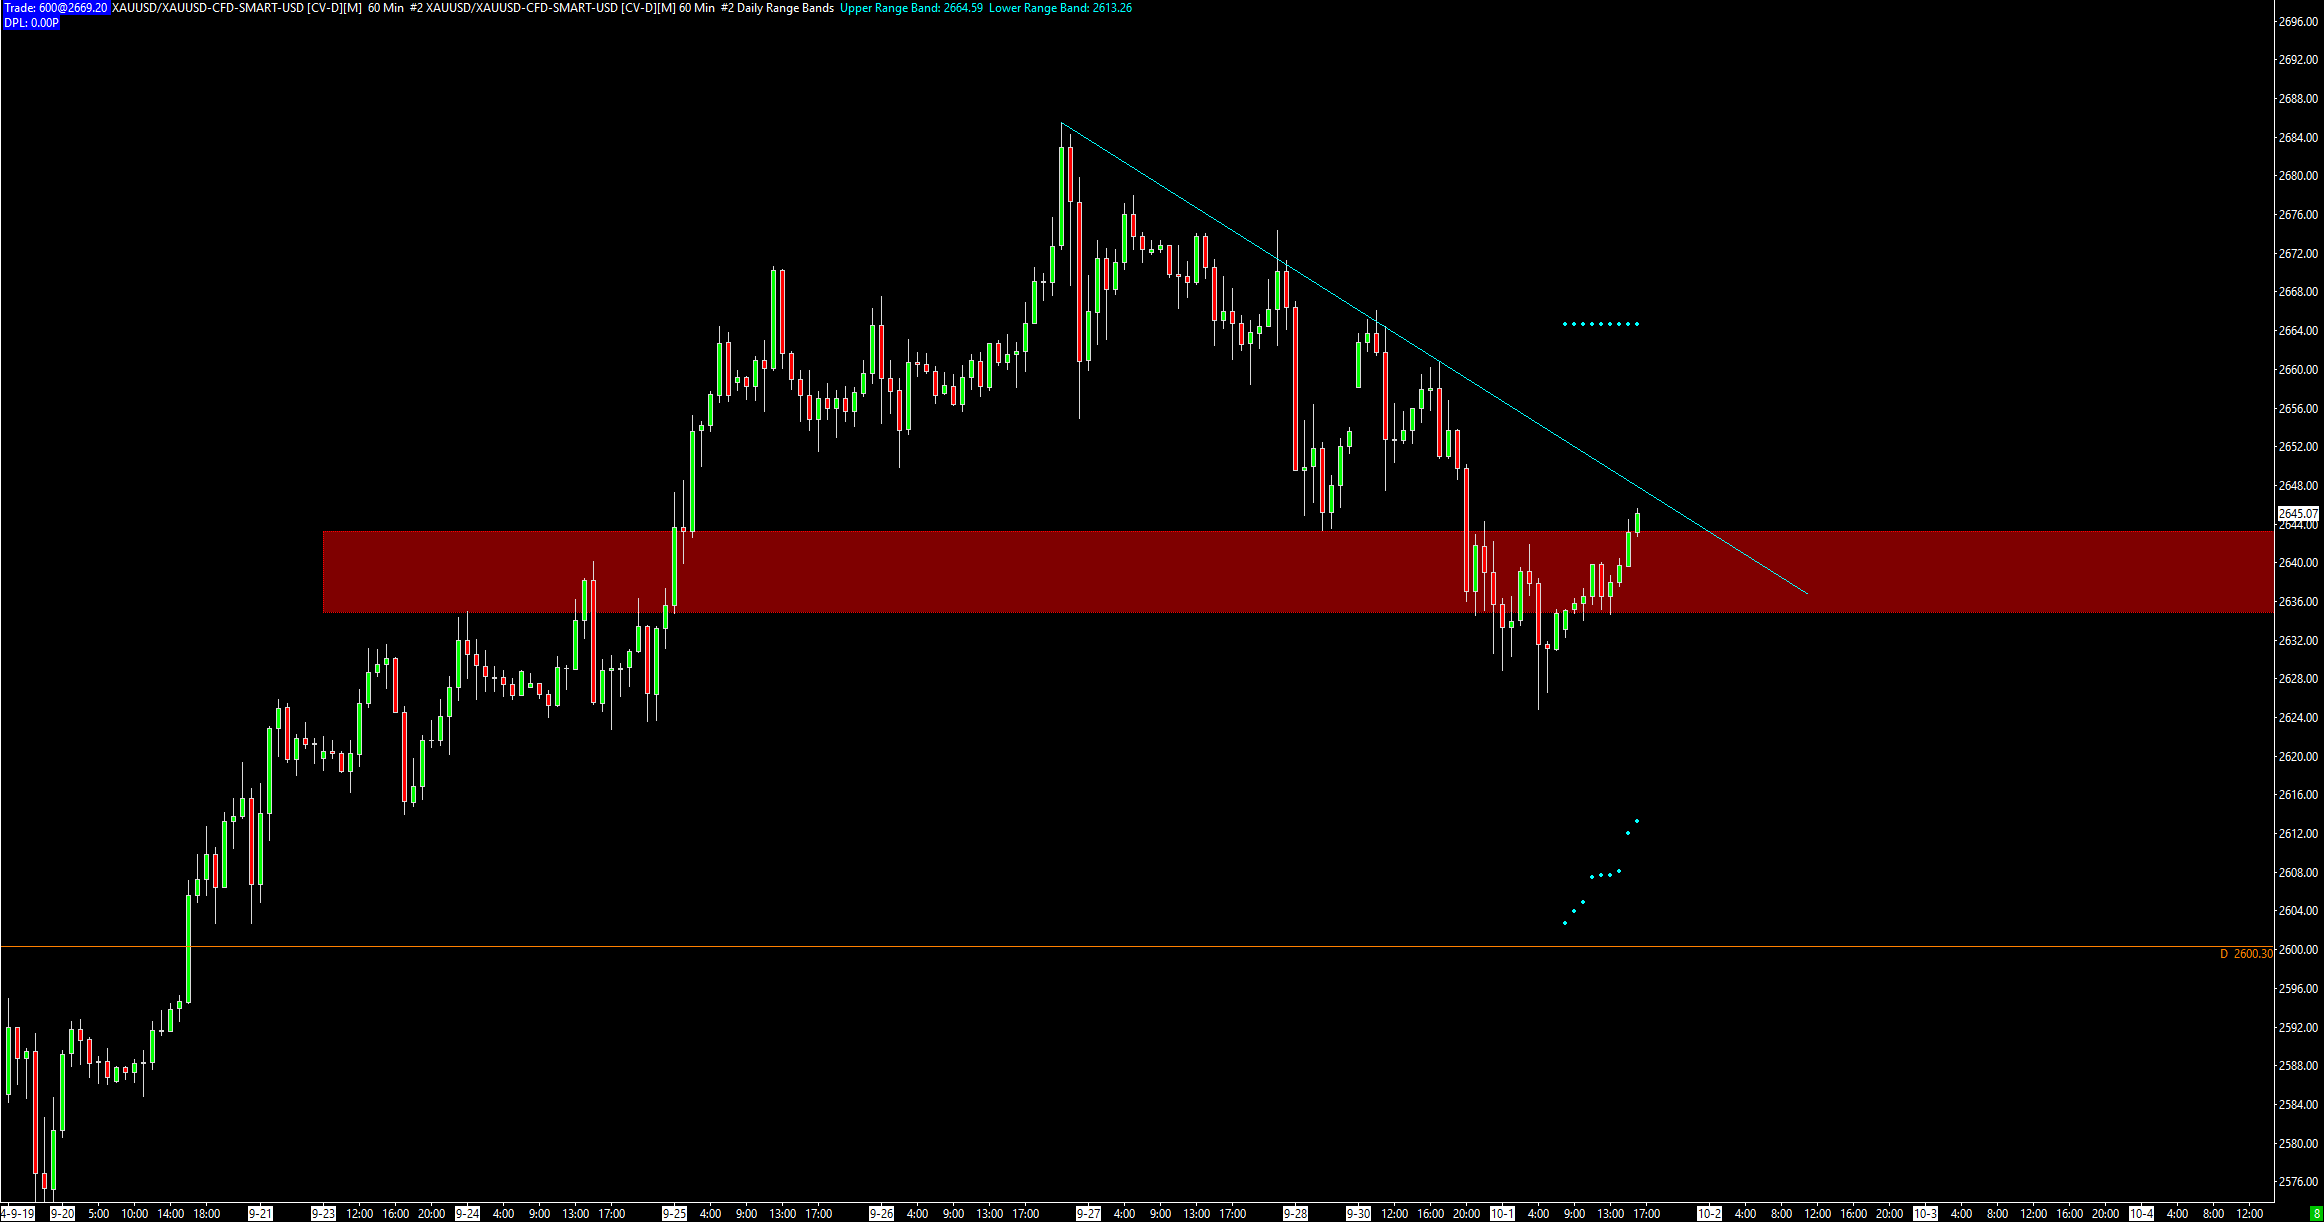Click the current price marker 2645.07
The image size is (2324, 1222).
(2297, 513)
